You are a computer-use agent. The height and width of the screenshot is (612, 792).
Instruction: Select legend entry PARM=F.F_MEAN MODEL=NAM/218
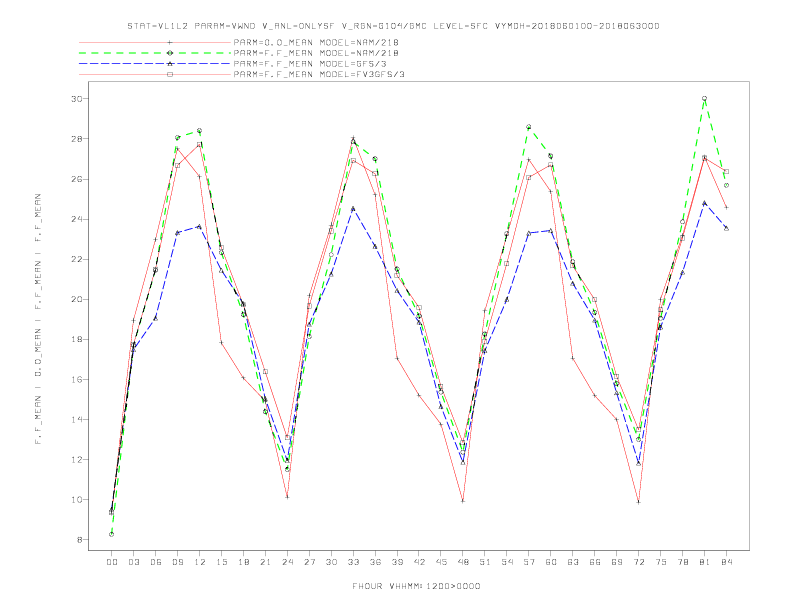click(316, 53)
